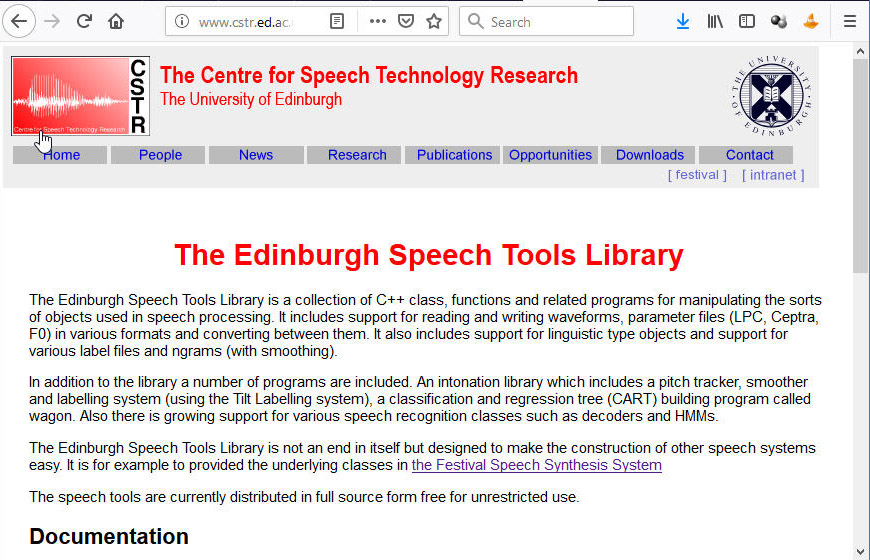This screenshot has width=870, height=560.
Task: Click the heading 'The Edinburgh Speech Tools Library'
Action: click(x=429, y=255)
